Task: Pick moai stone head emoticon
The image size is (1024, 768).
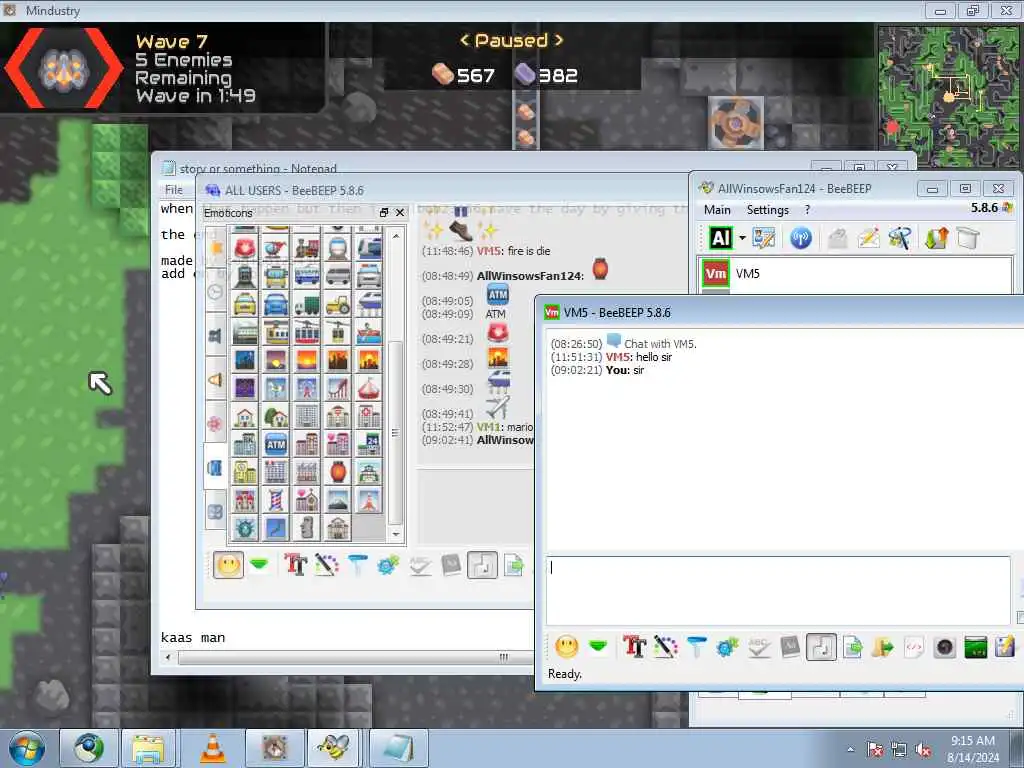Action: [307, 528]
